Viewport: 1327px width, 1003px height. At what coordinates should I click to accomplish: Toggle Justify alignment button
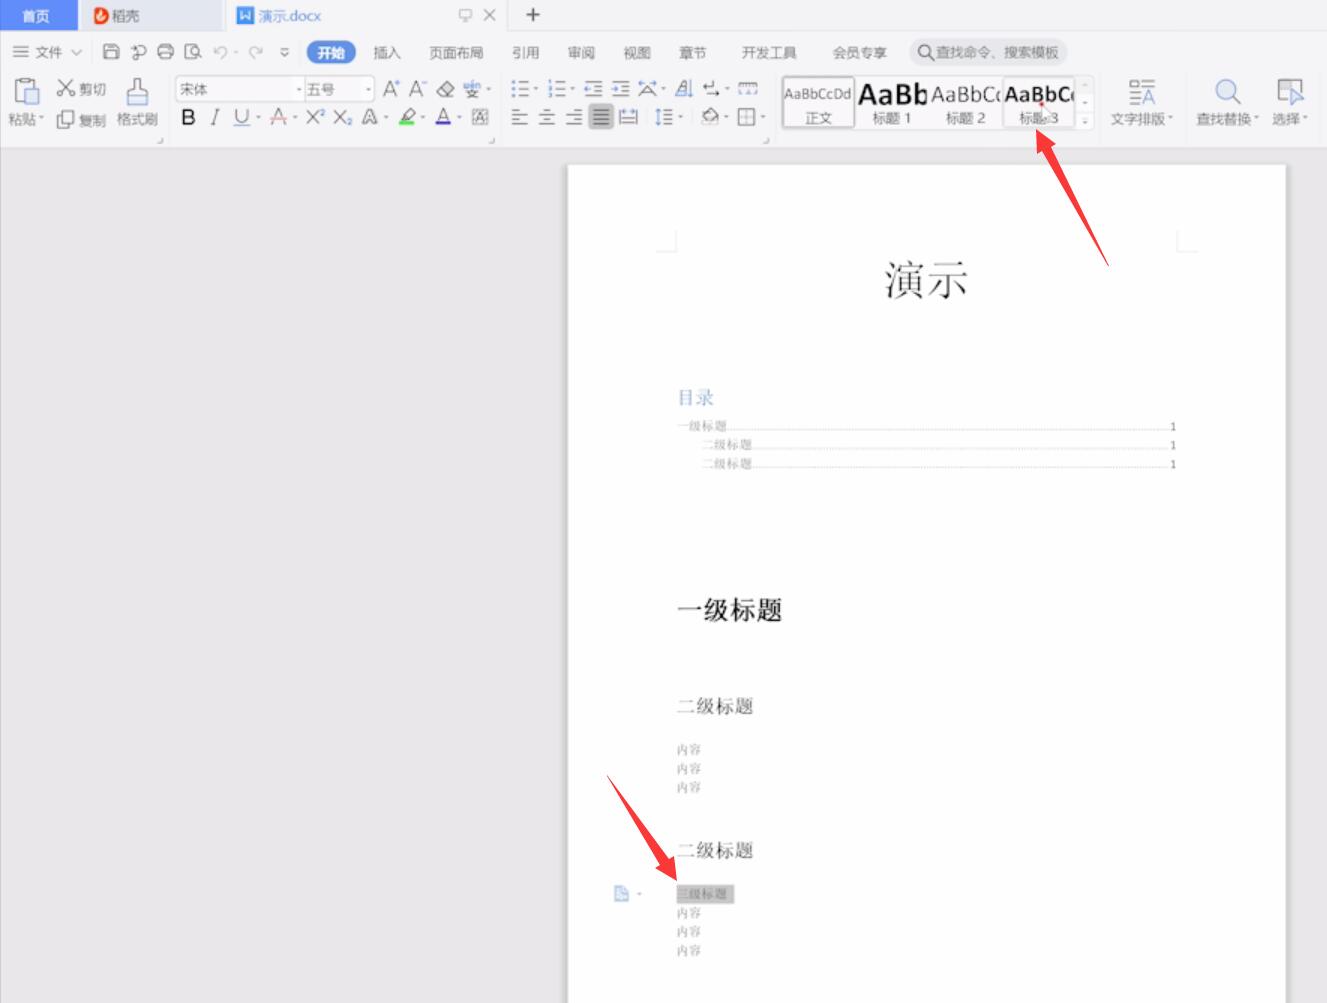point(600,117)
